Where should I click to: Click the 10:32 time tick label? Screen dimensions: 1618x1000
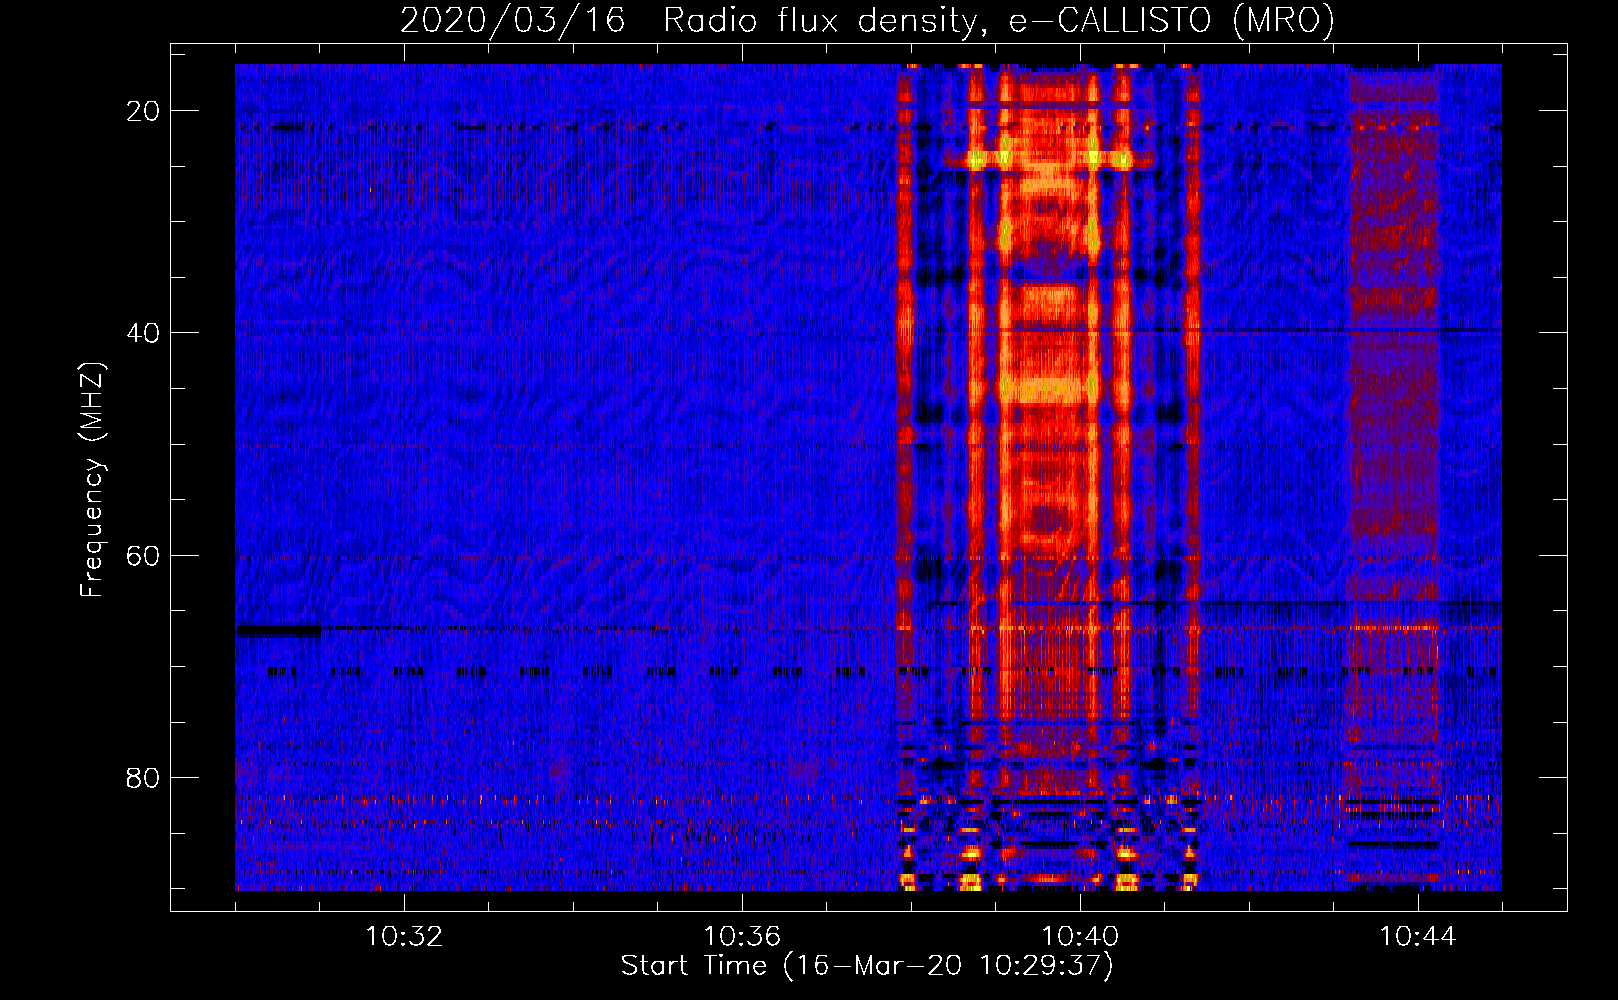pyautogui.click(x=404, y=937)
